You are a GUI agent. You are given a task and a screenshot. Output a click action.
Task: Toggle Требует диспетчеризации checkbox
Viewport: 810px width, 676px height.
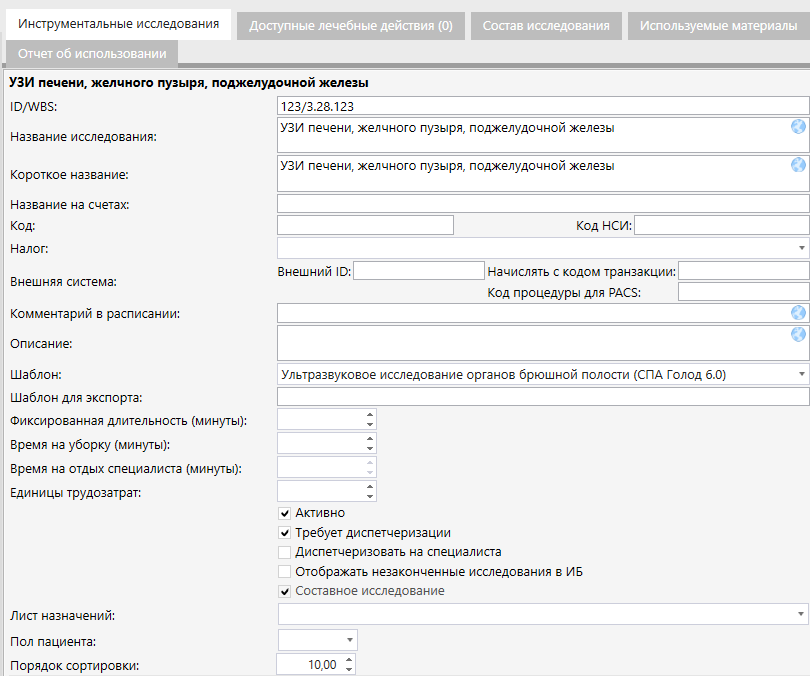pos(285,532)
